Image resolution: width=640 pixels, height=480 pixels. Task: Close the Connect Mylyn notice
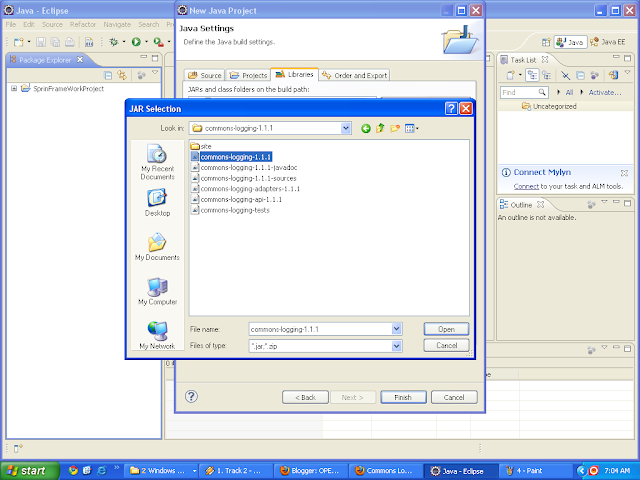click(x=624, y=173)
